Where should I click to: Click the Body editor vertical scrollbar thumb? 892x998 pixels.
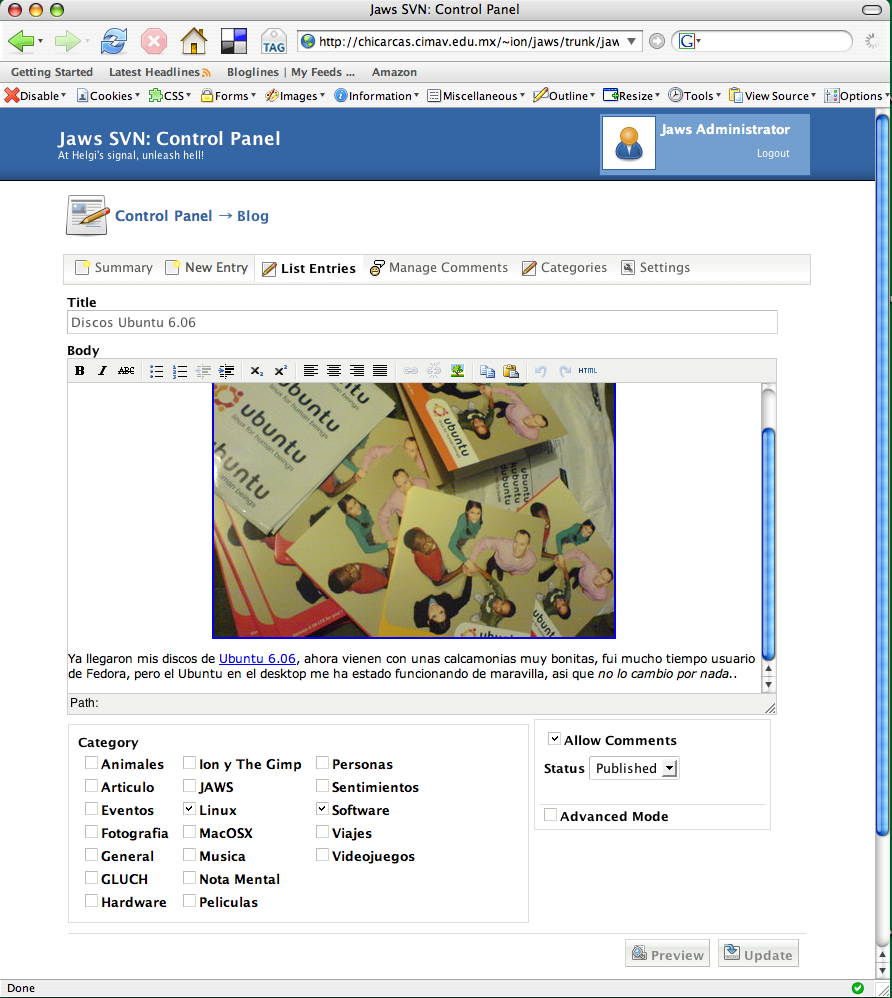pyautogui.click(x=768, y=544)
